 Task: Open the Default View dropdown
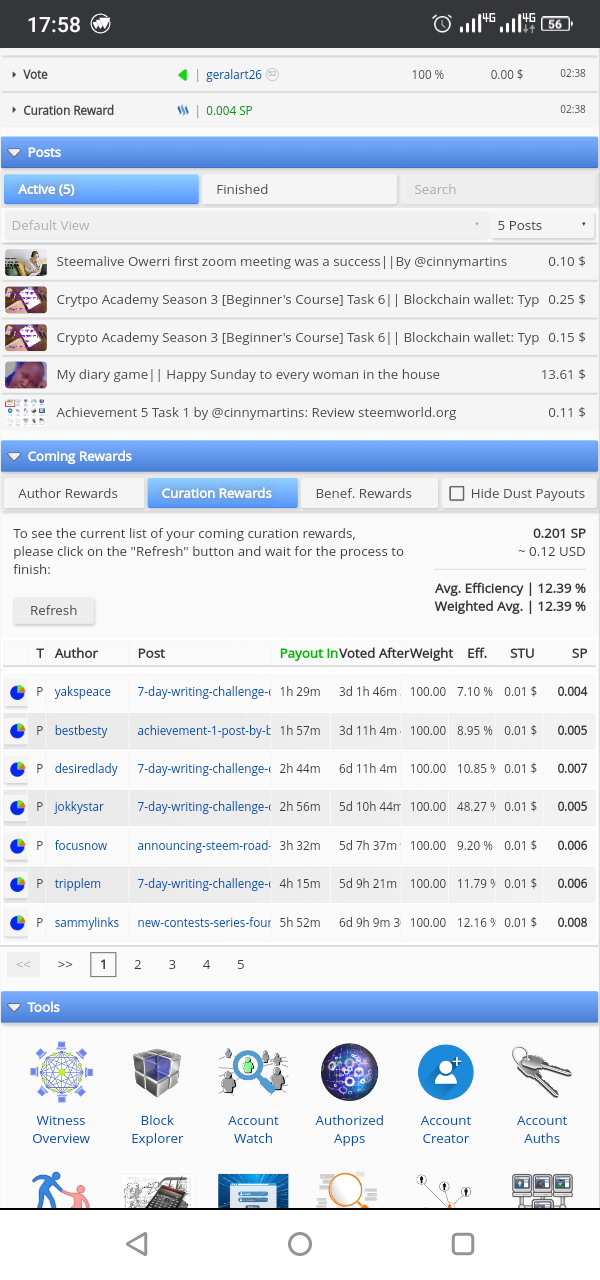pyautogui.click(x=245, y=225)
